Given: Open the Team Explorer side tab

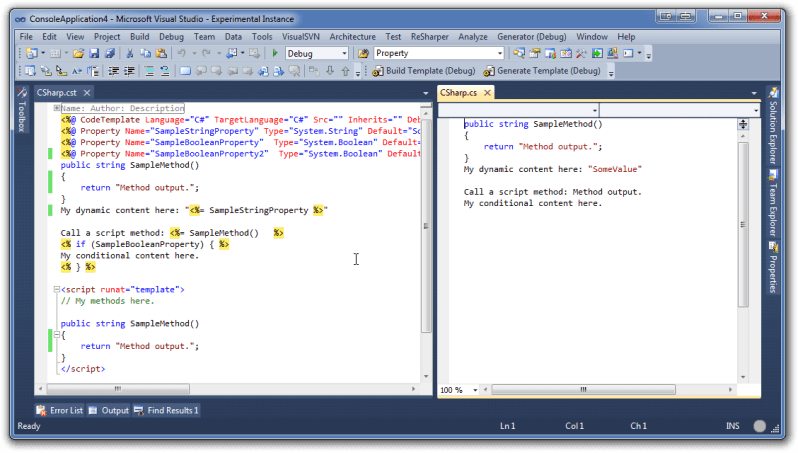Looking at the screenshot, I should click(x=773, y=203).
